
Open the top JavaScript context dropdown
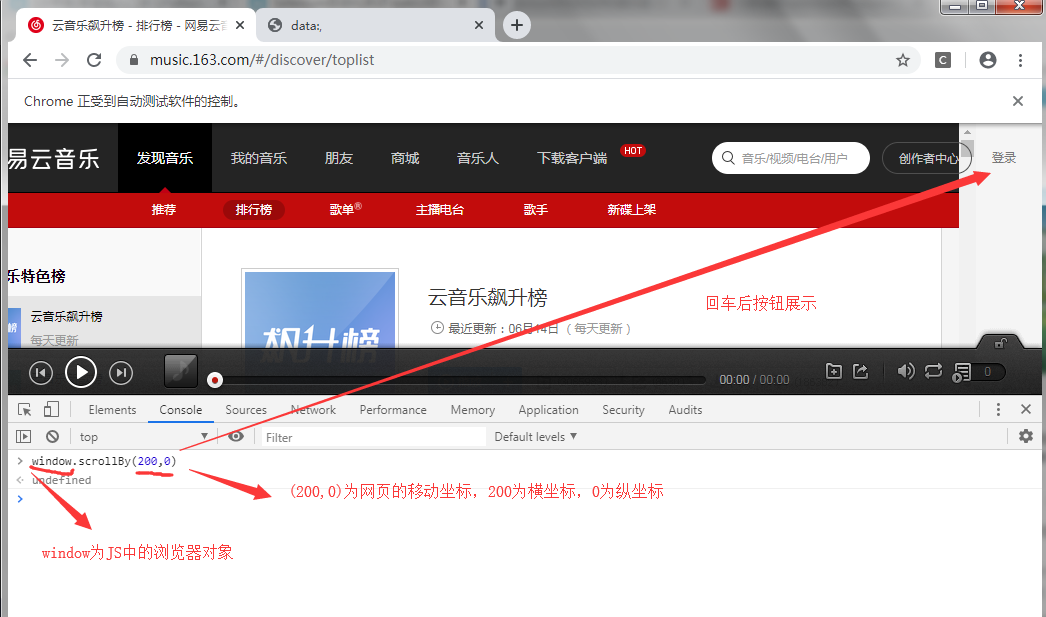[143, 437]
